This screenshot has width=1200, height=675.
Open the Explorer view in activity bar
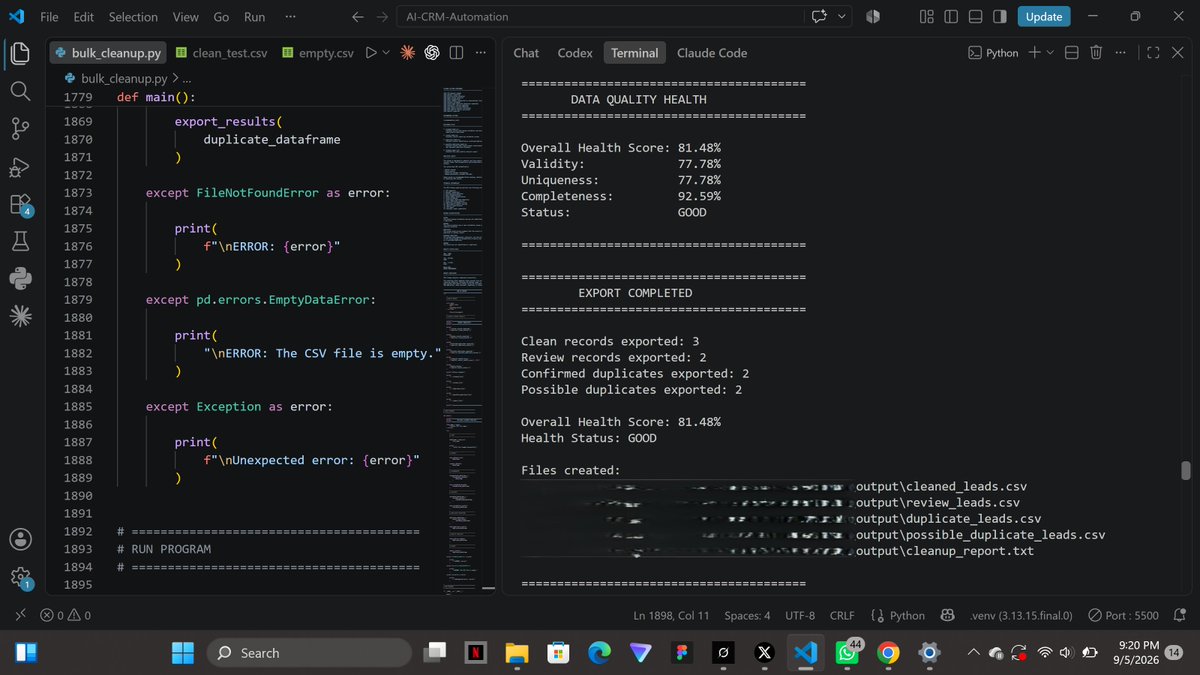click(x=21, y=53)
